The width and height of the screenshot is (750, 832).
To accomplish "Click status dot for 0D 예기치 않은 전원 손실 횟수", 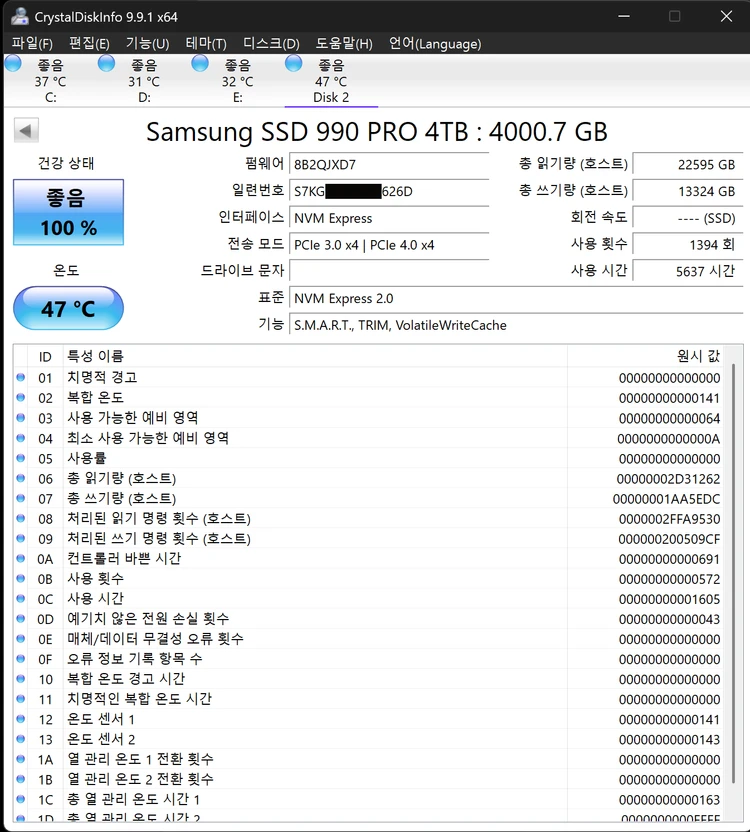I will (x=21, y=619).
